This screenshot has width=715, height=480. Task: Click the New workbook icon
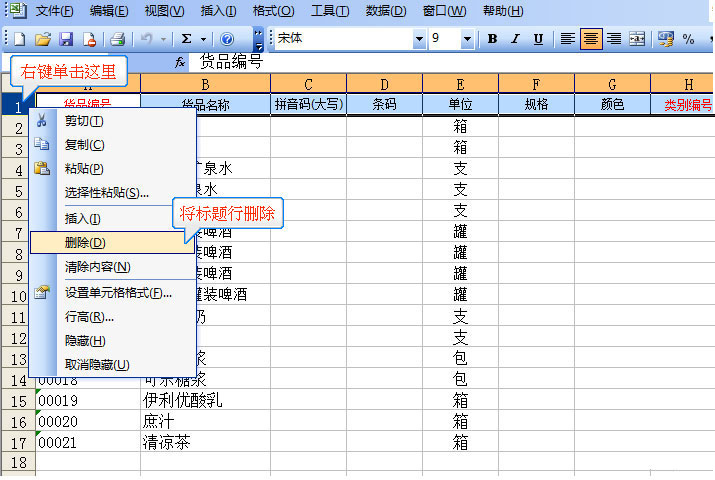20,39
